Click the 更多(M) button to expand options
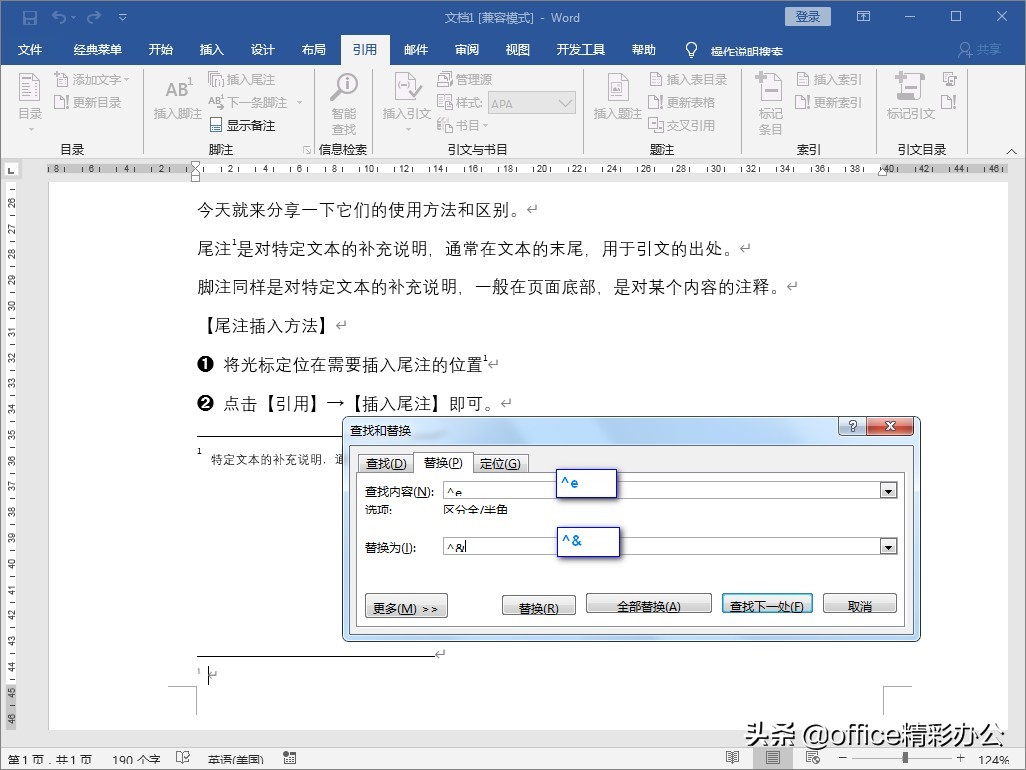Viewport: 1026px width, 770px height. click(x=406, y=607)
